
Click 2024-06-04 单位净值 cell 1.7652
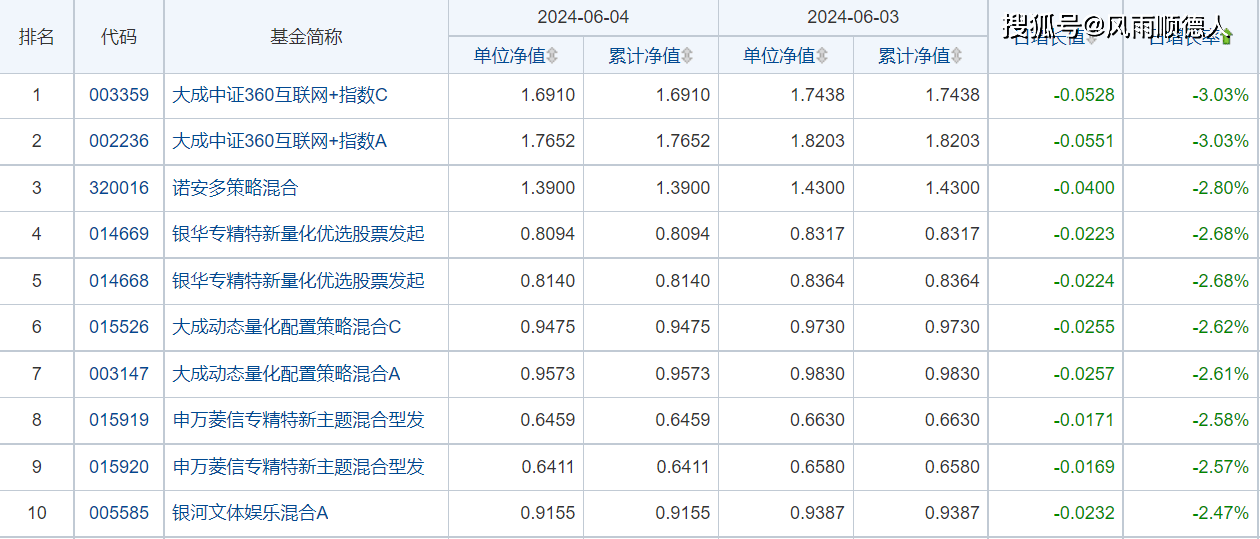(x=548, y=141)
